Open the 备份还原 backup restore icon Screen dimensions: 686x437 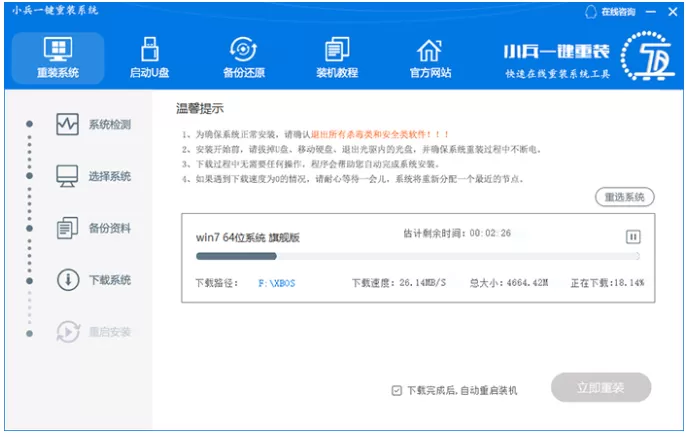(x=243, y=49)
